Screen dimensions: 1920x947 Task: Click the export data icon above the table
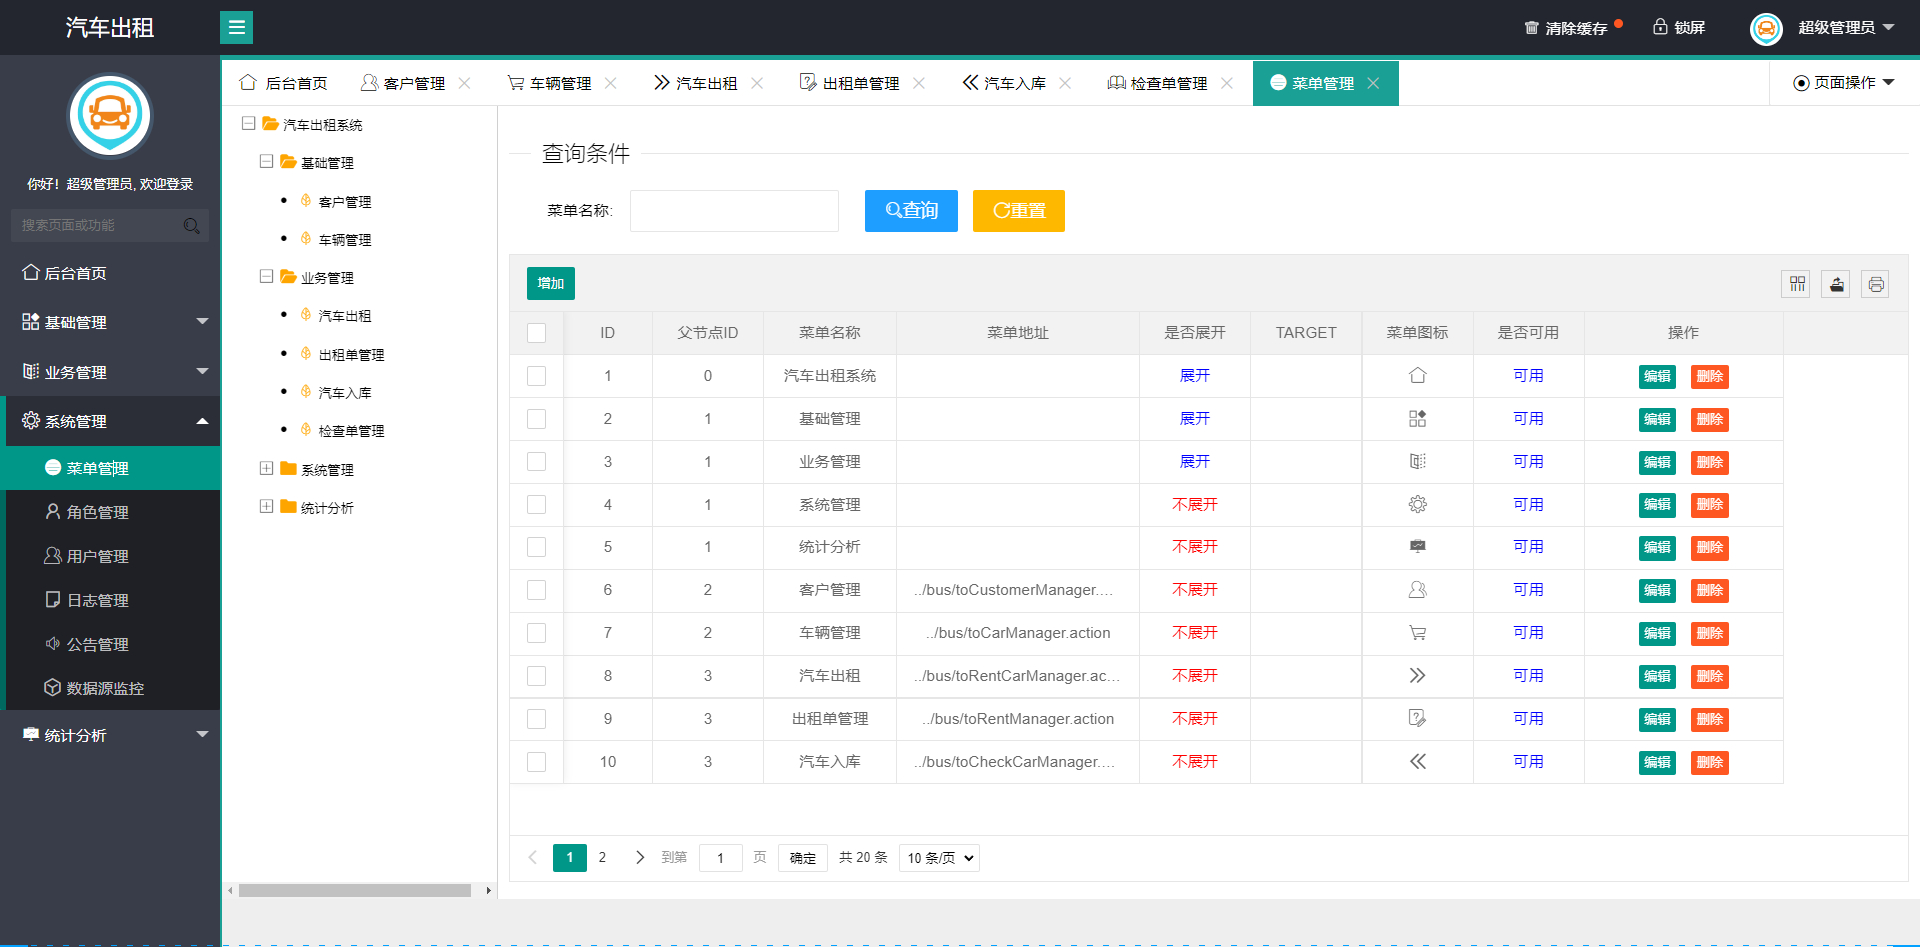[x=1835, y=284]
